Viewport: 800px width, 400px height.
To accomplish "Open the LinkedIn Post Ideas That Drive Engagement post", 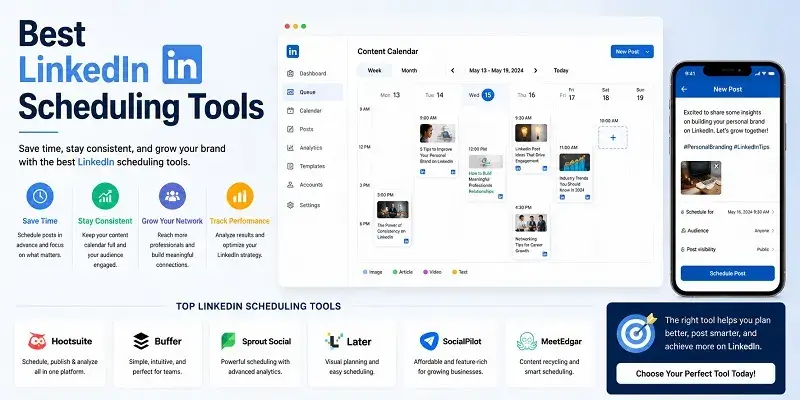I will [531, 143].
